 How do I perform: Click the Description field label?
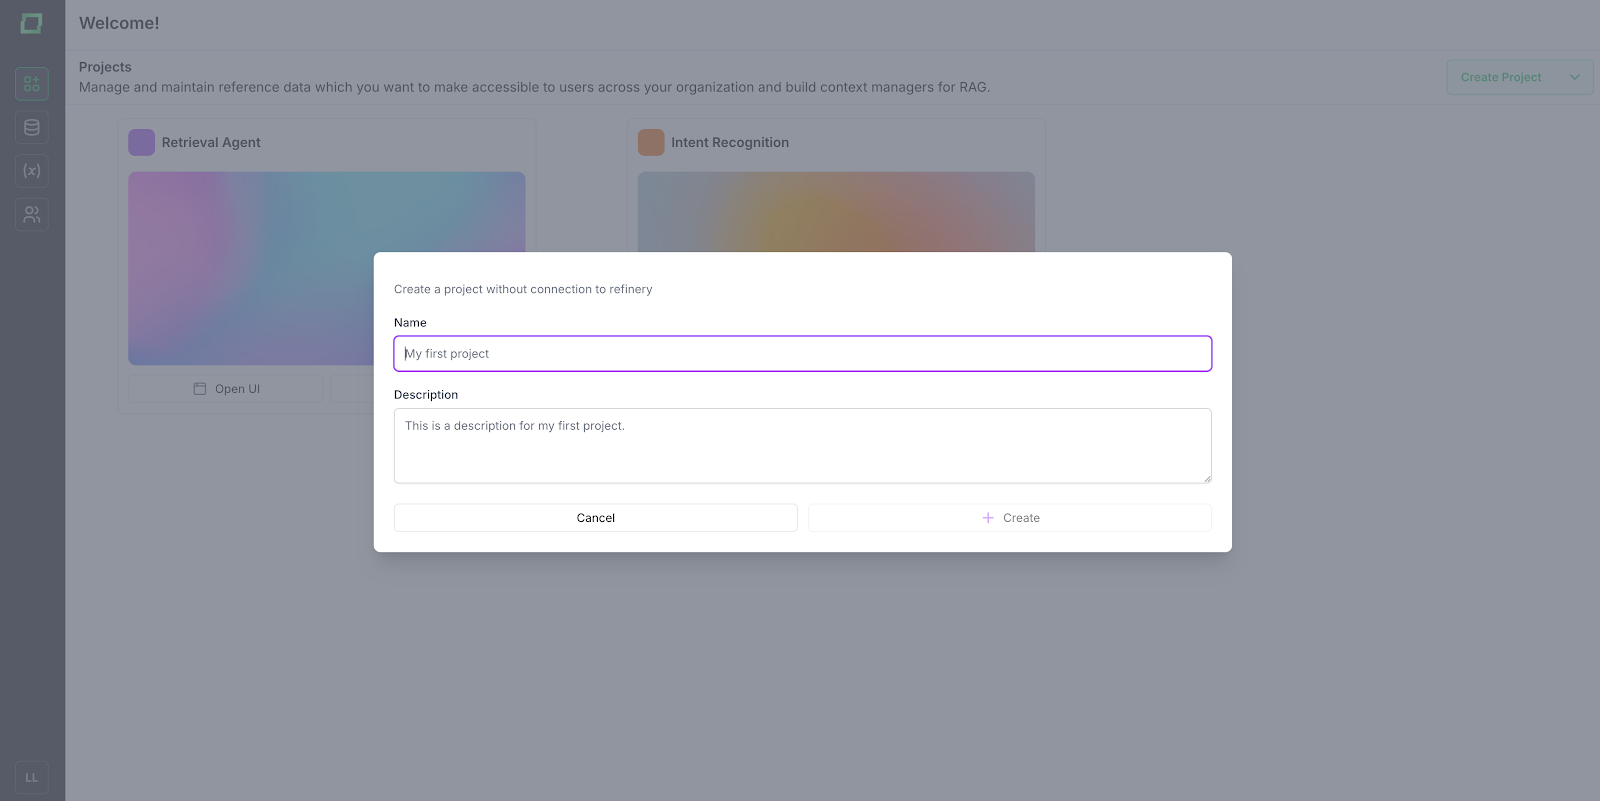click(426, 395)
